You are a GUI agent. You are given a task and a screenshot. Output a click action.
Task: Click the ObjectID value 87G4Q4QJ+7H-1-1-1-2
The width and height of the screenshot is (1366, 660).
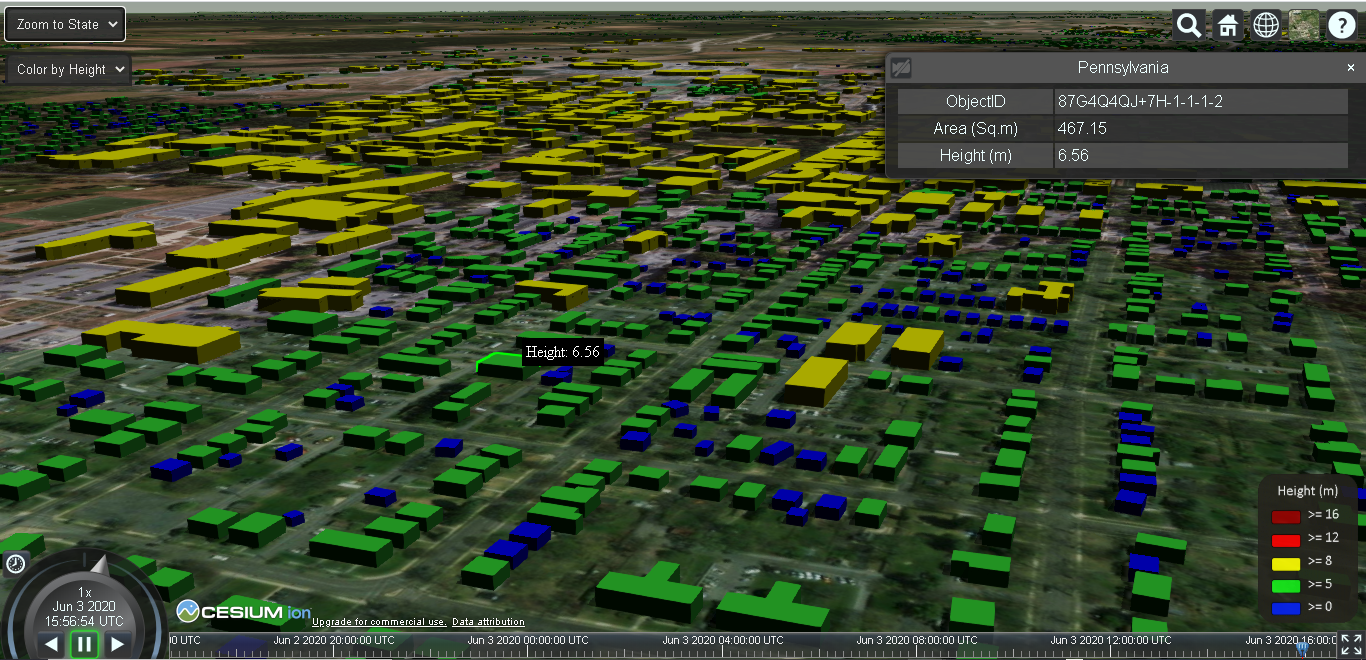coord(1140,102)
